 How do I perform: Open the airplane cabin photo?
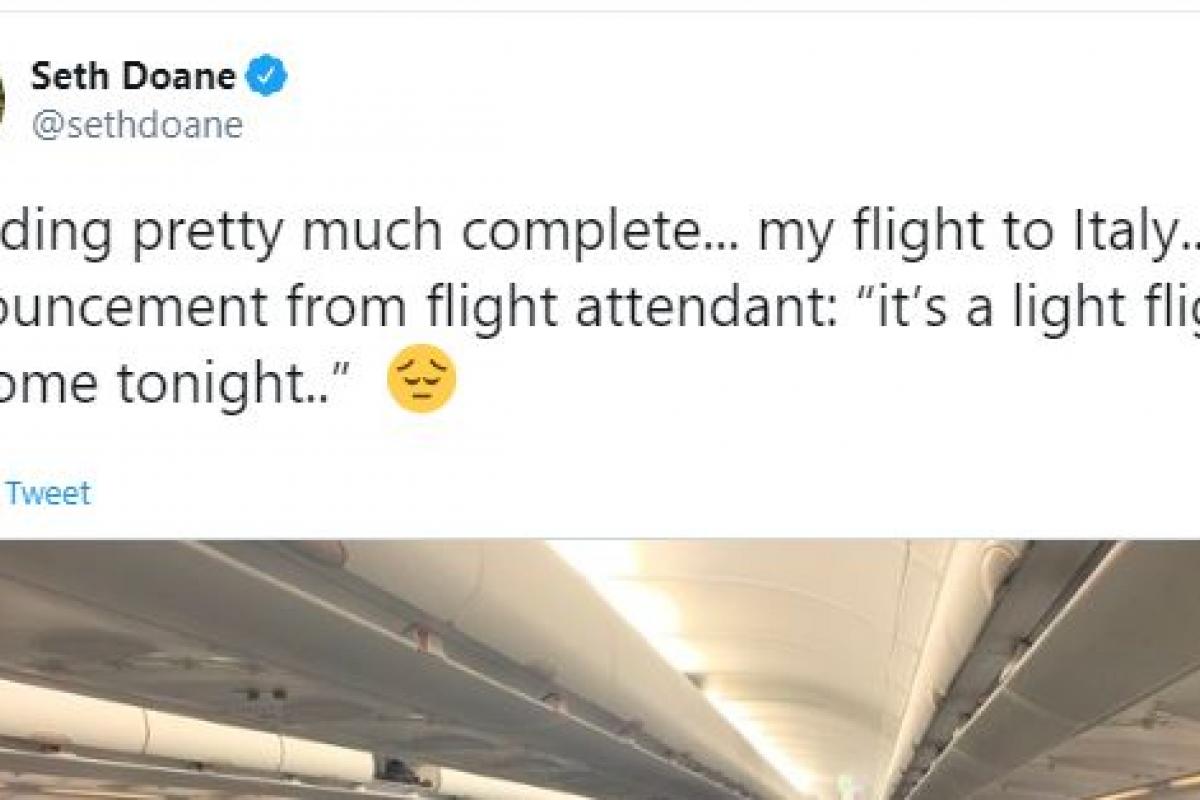pos(600,670)
